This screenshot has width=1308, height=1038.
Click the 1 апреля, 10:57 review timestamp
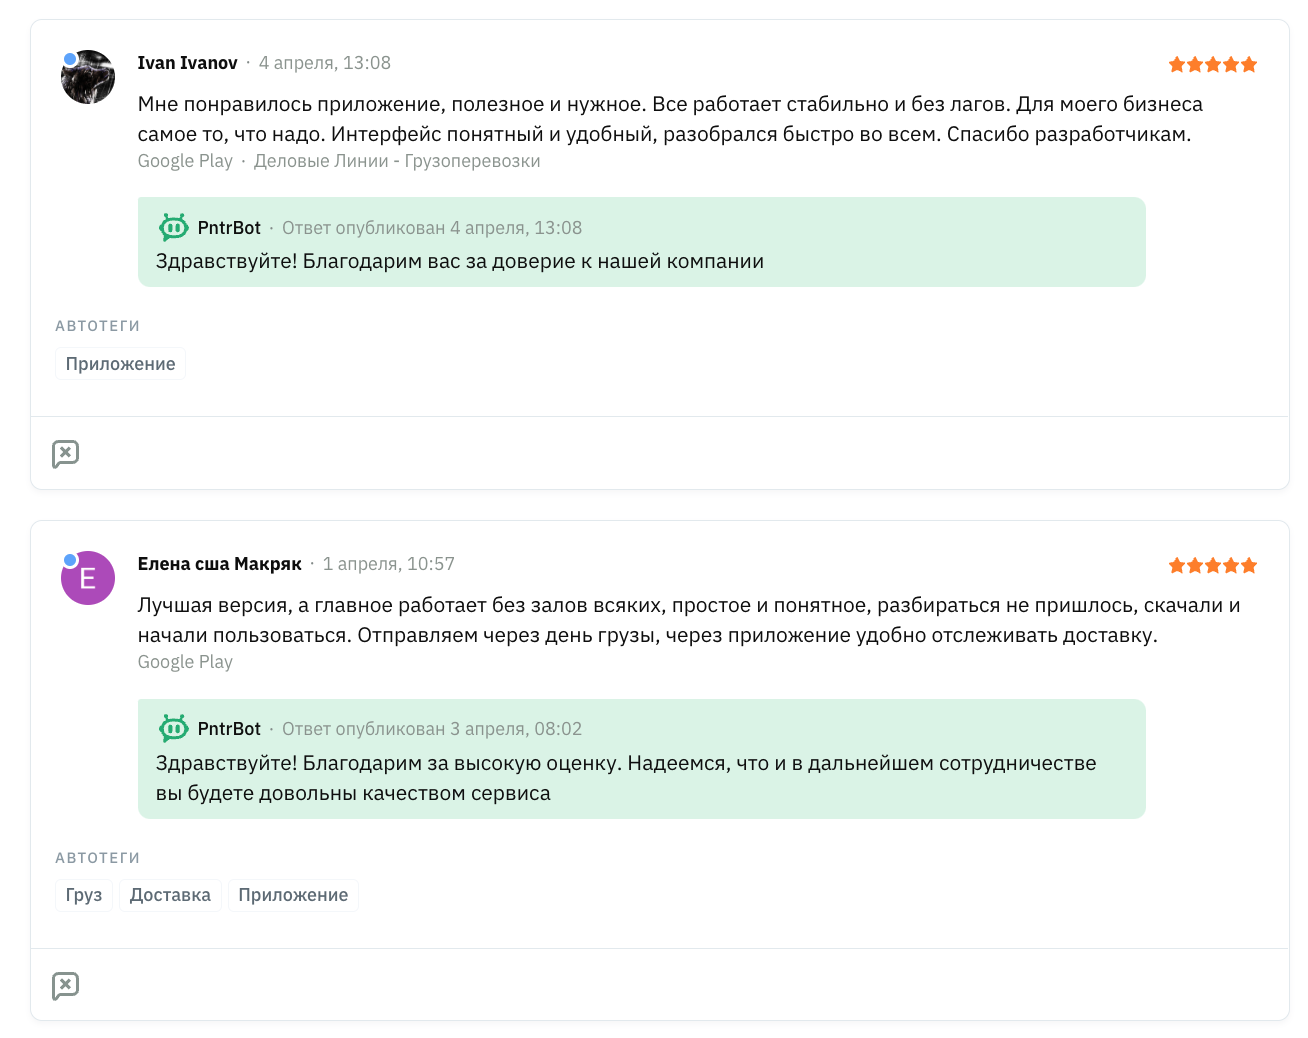point(389,564)
